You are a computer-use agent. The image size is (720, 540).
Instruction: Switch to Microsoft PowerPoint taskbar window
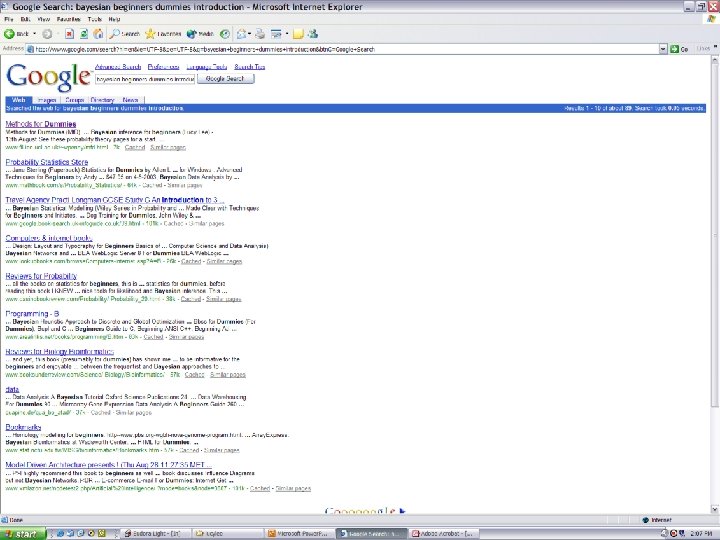[x=298, y=534]
